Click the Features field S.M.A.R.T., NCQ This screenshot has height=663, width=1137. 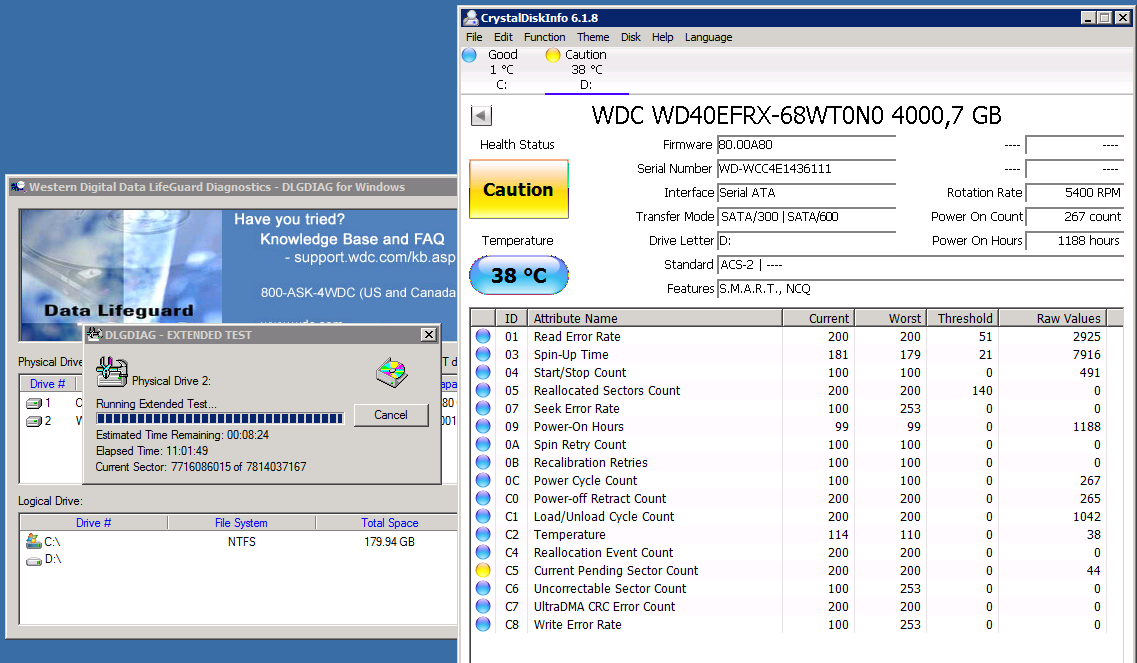pos(920,289)
